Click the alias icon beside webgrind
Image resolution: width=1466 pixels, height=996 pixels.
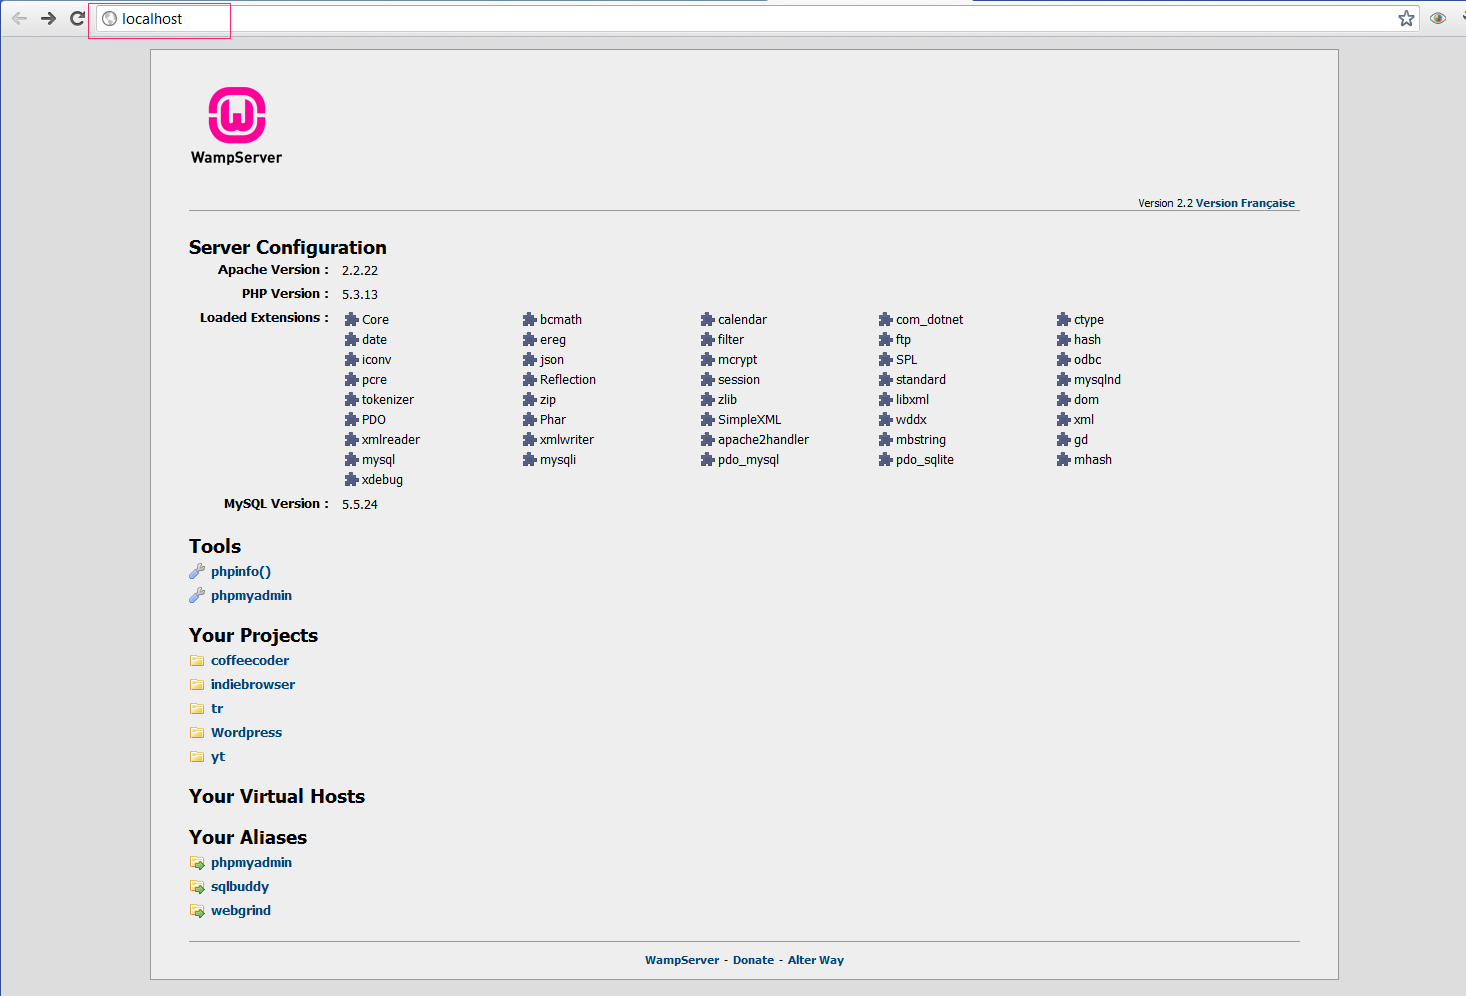[x=197, y=911]
